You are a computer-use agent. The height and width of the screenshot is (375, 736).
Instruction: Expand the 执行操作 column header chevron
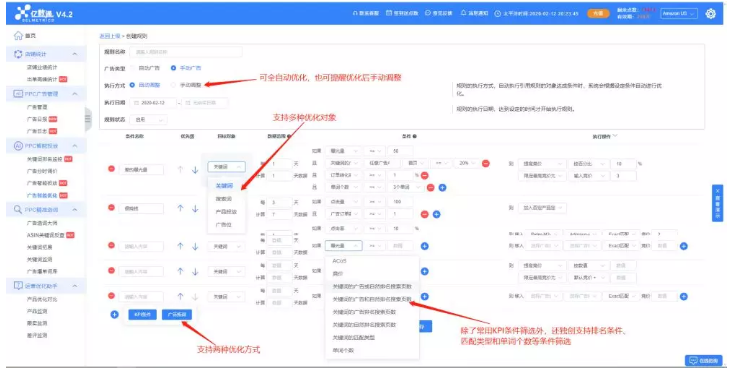pos(615,136)
